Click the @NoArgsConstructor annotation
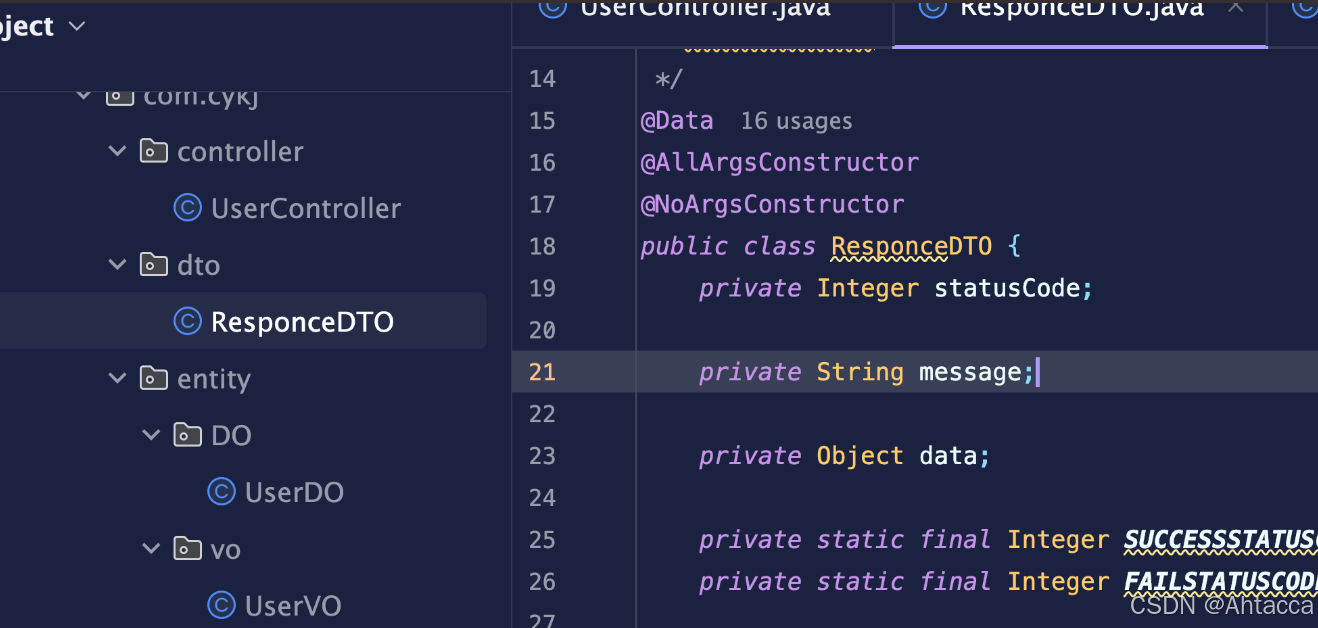Image resolution: width=1318 pixels, height=628 pixels. (x=772, y=204)
